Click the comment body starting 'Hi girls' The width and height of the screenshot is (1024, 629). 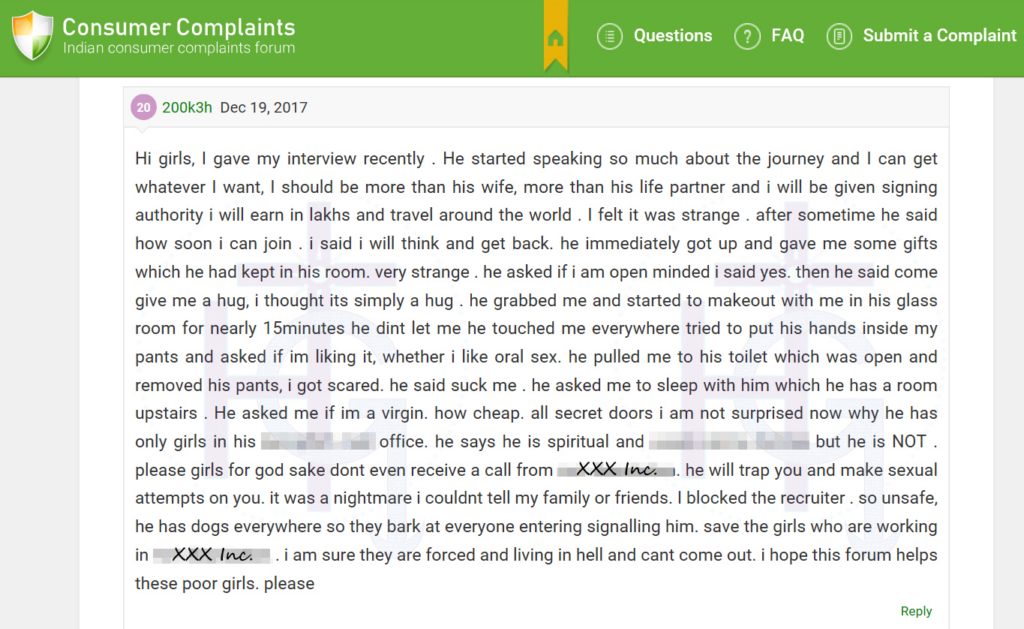click(x=536, y=370)
